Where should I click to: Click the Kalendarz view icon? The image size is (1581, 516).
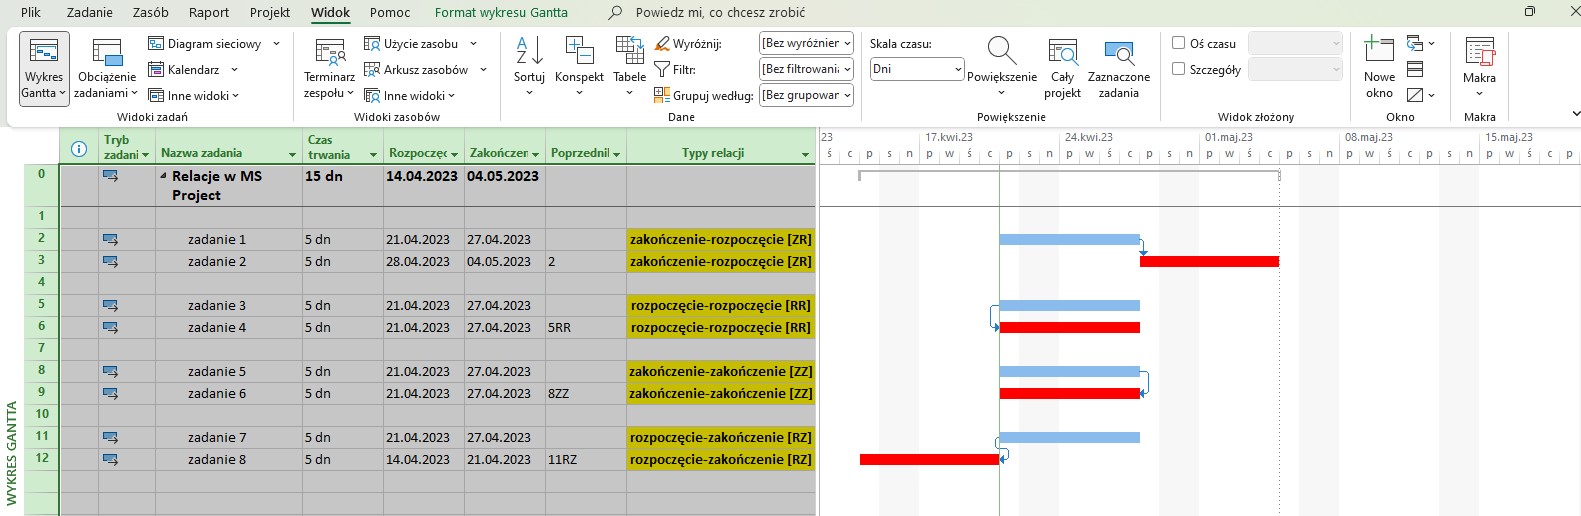[x=157, y=70]
